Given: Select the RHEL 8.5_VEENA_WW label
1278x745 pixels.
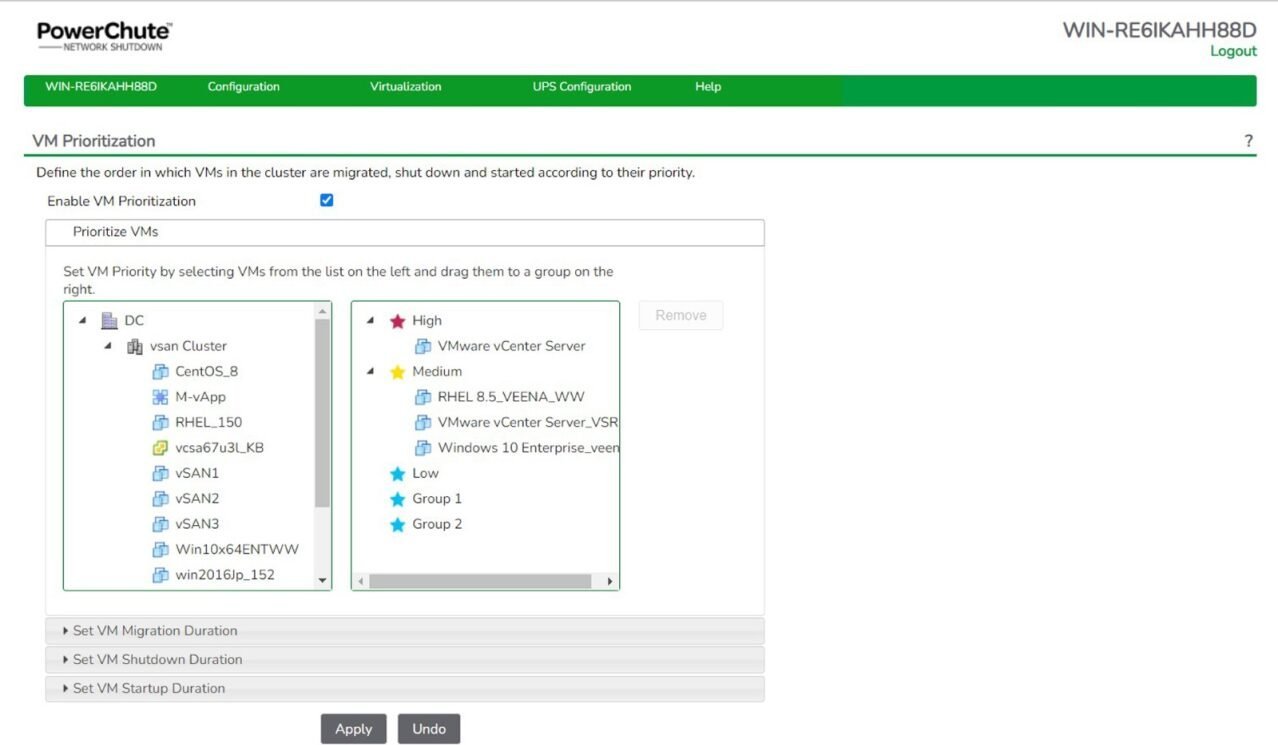Looking at the screenshot, I should click(x=511, y=397).
